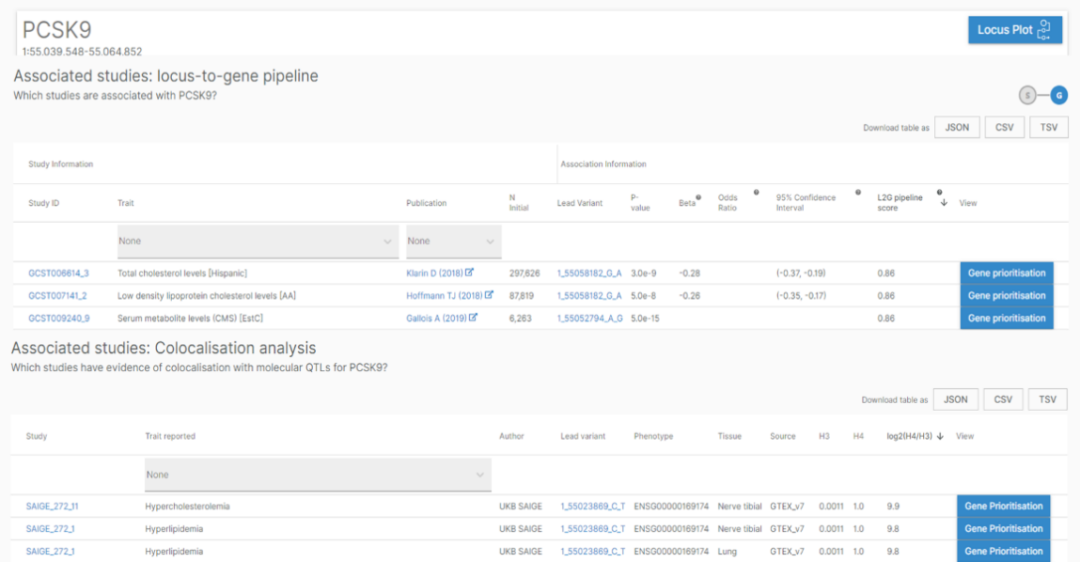Click the info icon next to Odds Ratio
1080x562 pixels.
[756, 192]
